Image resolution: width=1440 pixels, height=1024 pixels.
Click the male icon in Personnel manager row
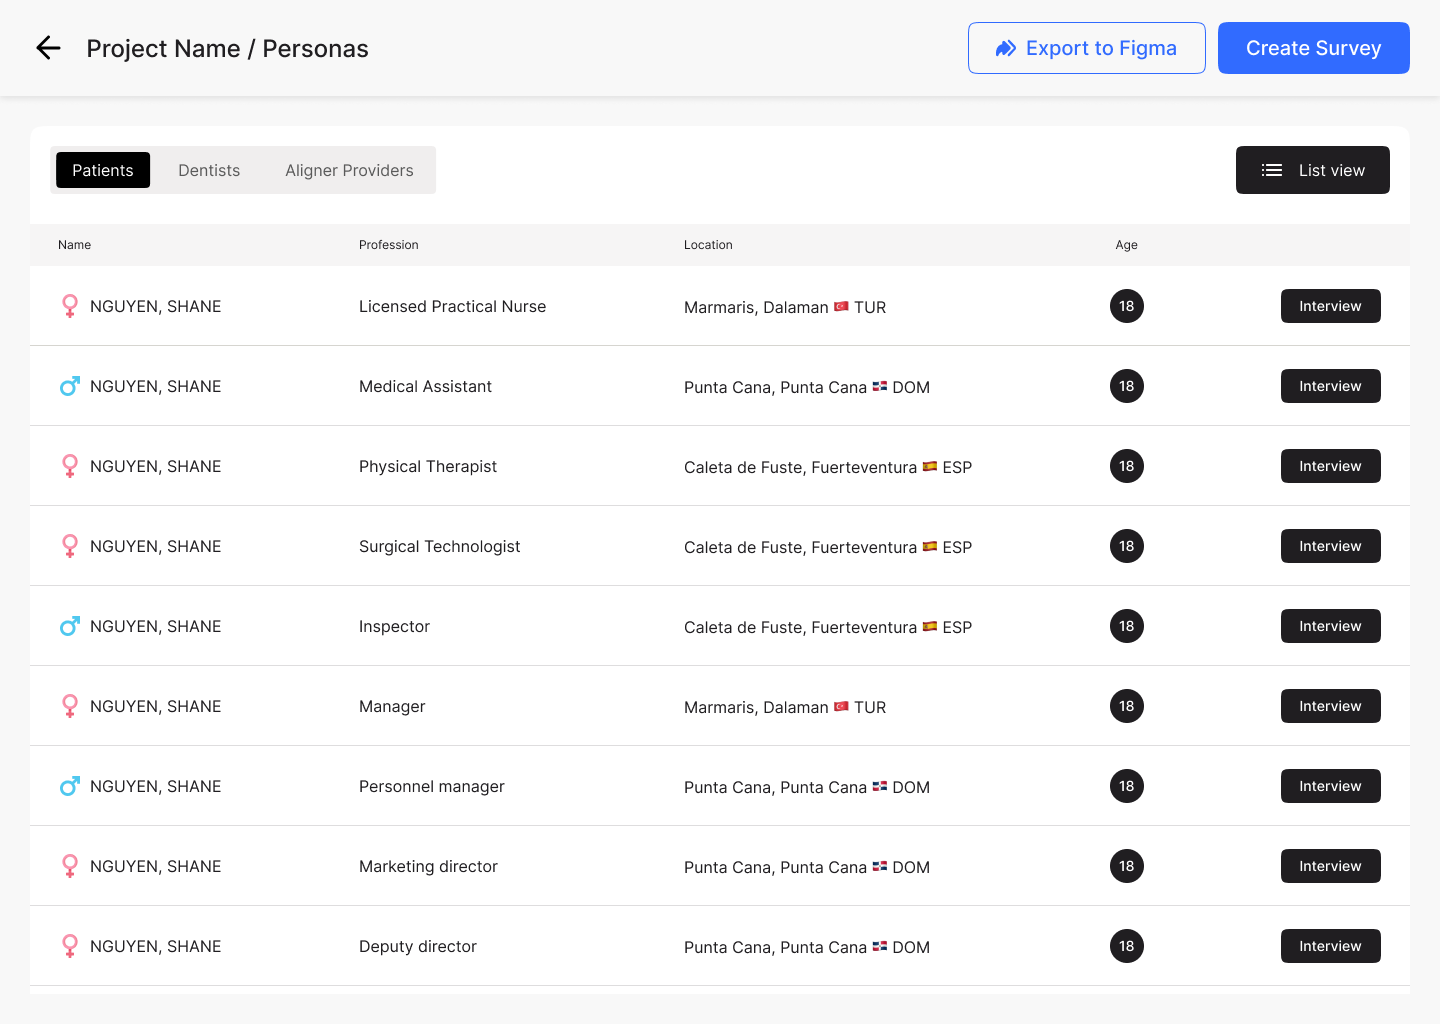tap(70, 786)
